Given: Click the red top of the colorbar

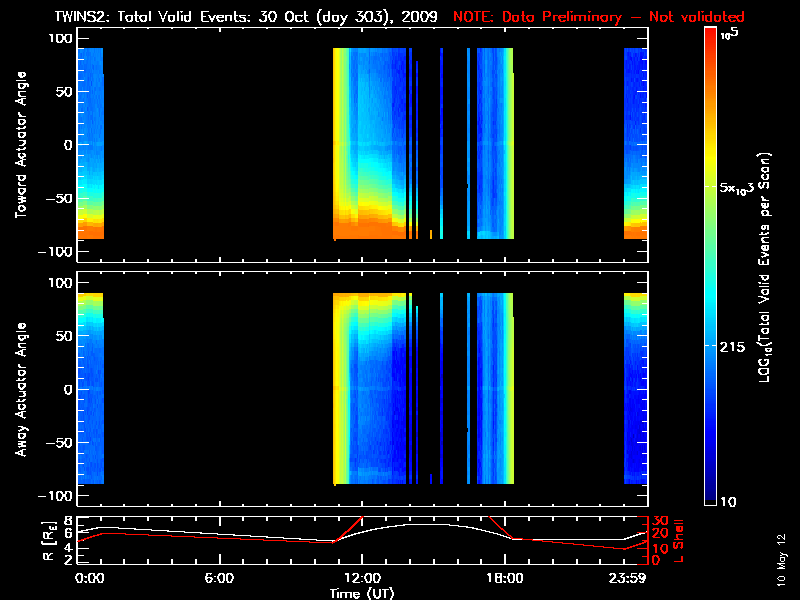Looking at the screenshot, I should pos(710,35).
